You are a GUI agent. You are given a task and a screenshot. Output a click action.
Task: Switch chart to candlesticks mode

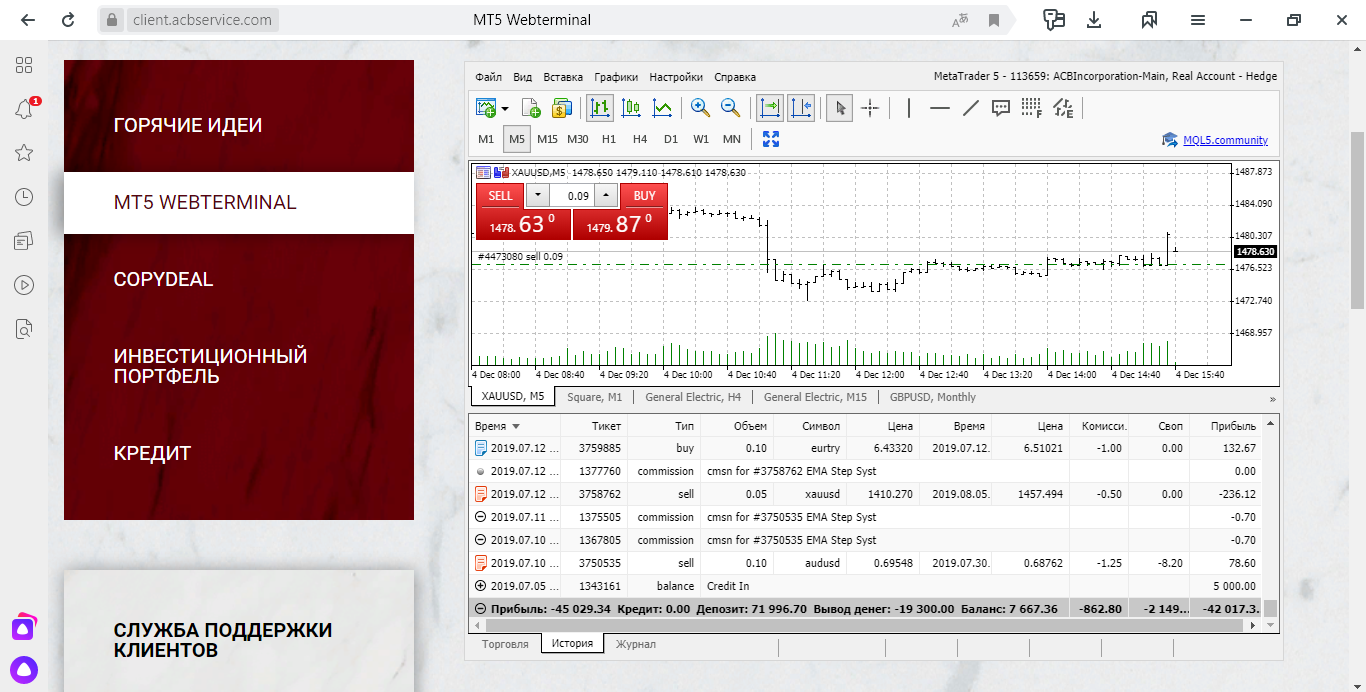coord(631,107)
